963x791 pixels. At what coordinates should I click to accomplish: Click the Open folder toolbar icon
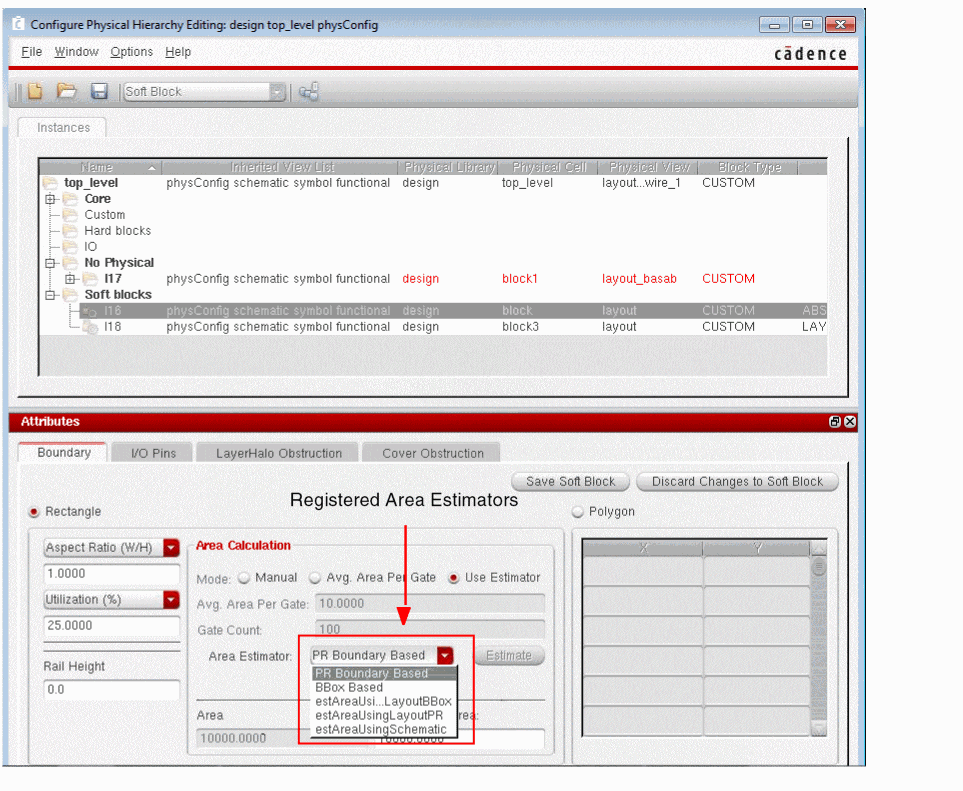[x=66, y=92]
